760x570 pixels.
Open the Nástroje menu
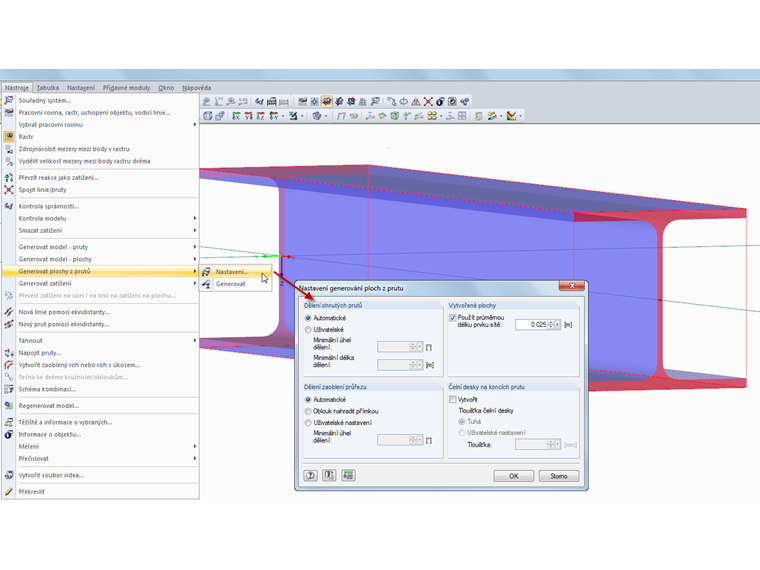click(x=17, y=88)
